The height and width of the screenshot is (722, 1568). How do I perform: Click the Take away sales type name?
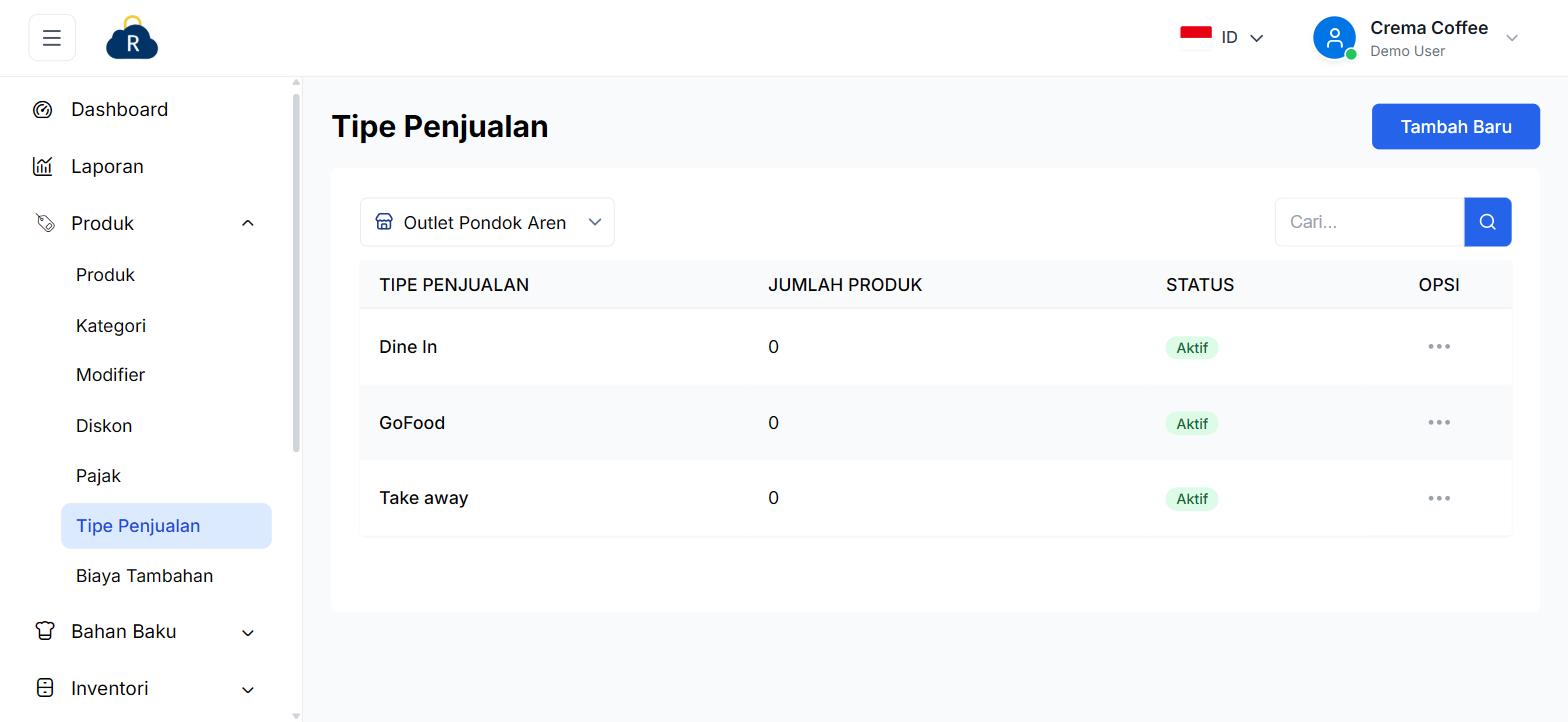[424, 498]
